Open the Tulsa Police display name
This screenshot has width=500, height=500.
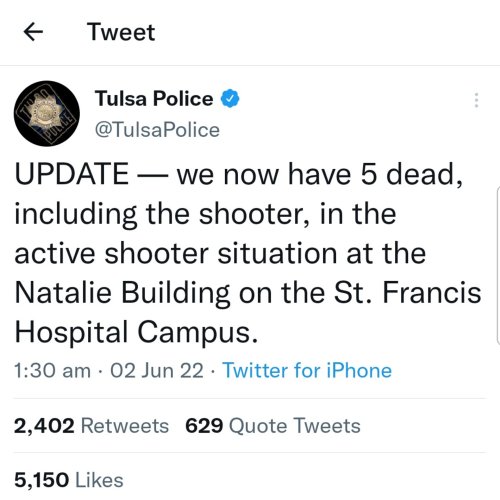(x=154, y=99)
